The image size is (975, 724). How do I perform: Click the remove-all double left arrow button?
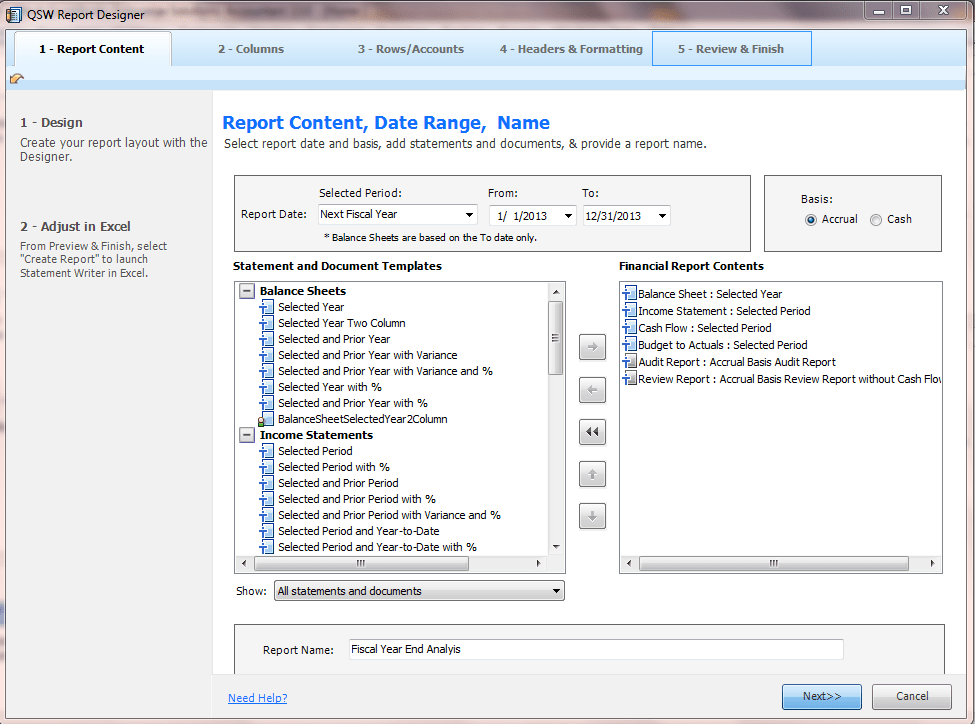click(x=592, y=432)
